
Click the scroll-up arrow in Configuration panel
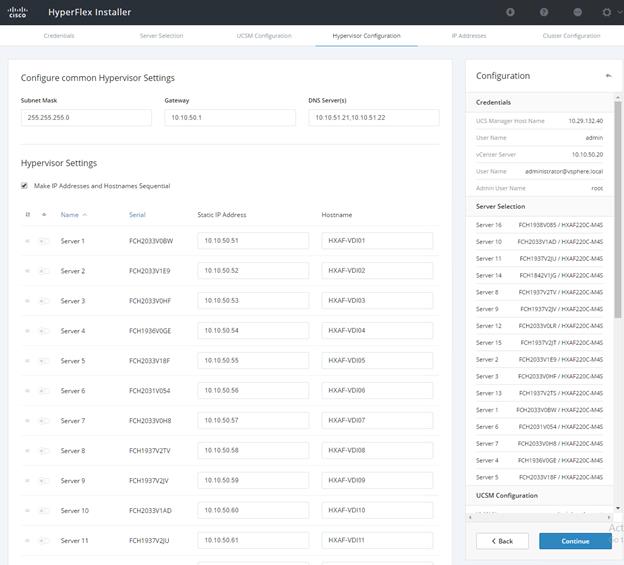(618, 97)
